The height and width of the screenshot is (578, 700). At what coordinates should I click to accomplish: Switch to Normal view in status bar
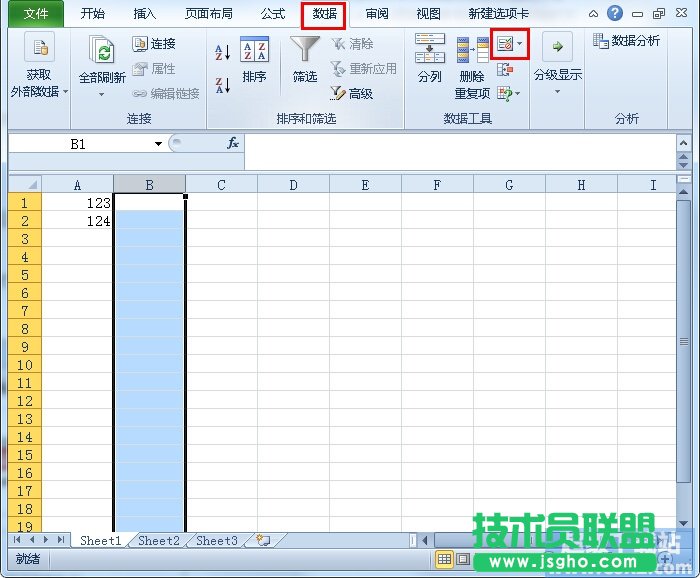(444, 559)
